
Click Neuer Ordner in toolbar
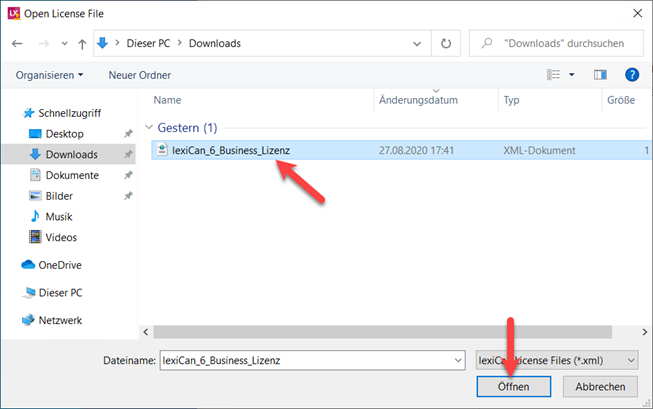(139, 75)
